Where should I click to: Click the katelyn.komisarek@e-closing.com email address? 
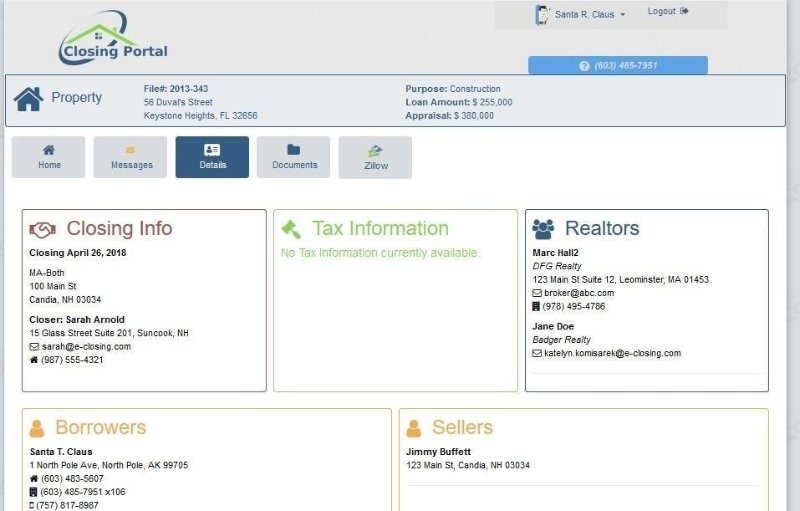coord(612,353)
